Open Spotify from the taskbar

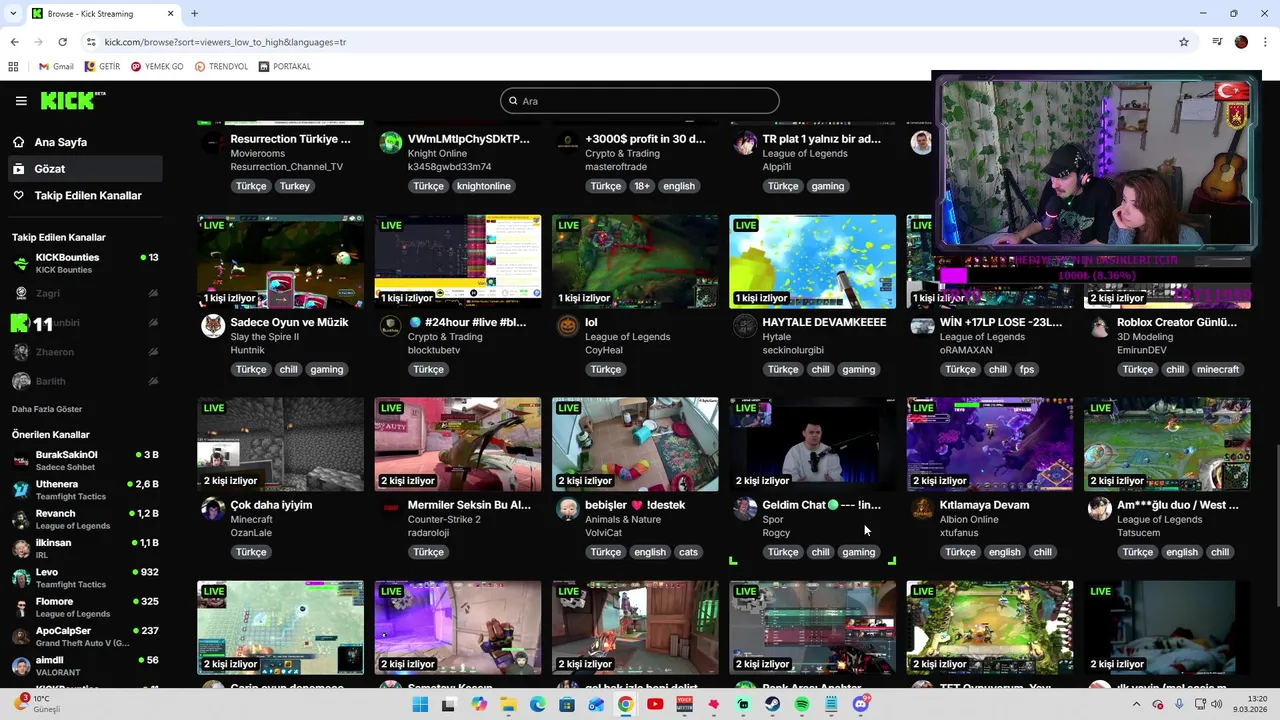pos(802,704)
